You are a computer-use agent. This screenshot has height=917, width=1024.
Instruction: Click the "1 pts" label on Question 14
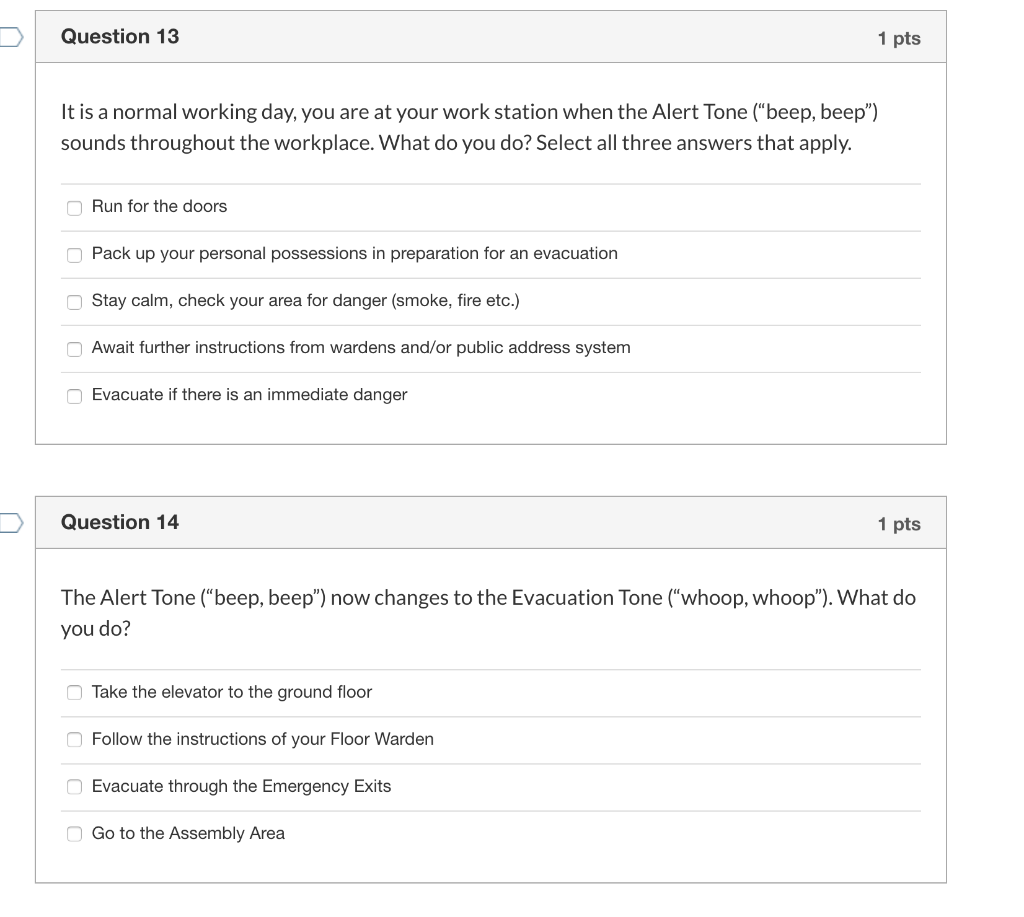click(898, 523)
